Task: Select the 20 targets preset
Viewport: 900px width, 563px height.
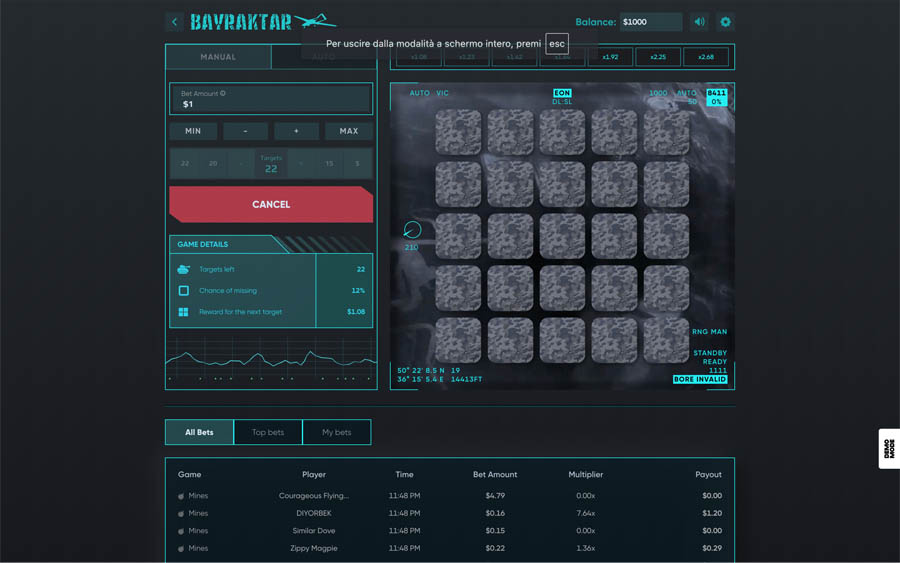Action: coord(213,164)
